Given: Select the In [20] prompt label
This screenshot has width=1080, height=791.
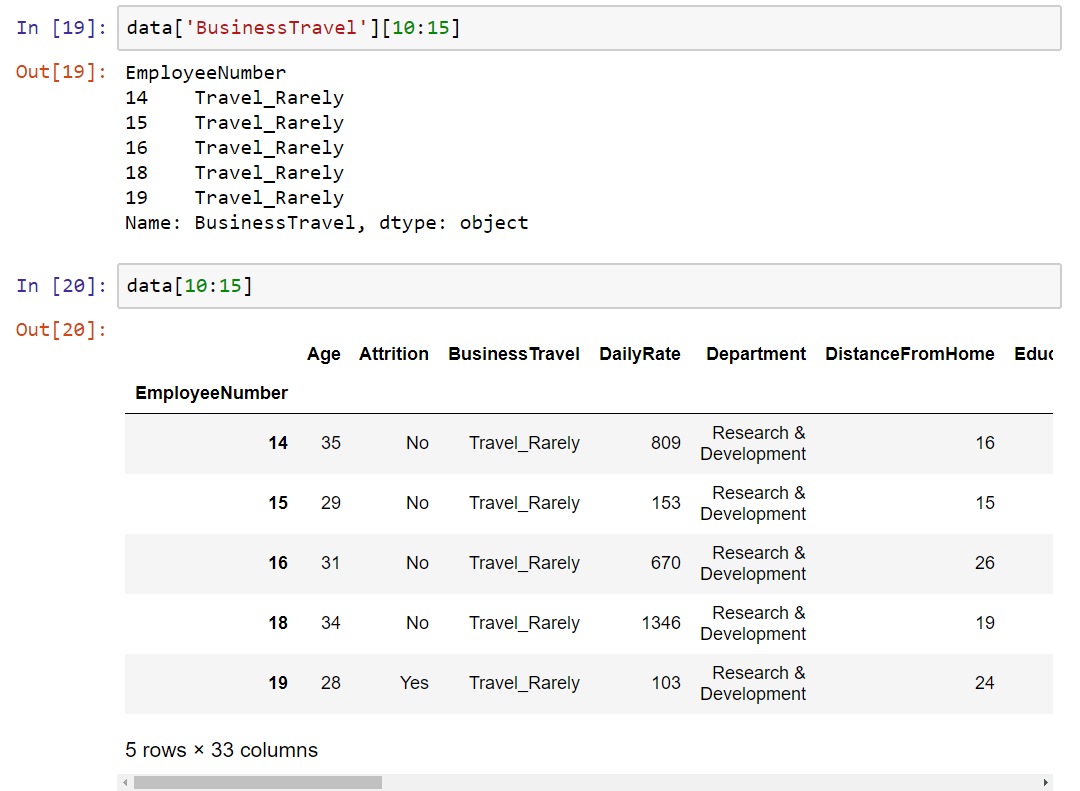Looking at the screenshot, I should tap(55, 286).
